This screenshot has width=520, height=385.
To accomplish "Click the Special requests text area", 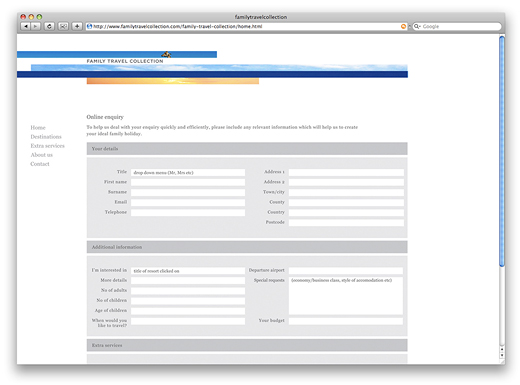I will point(346,296).
